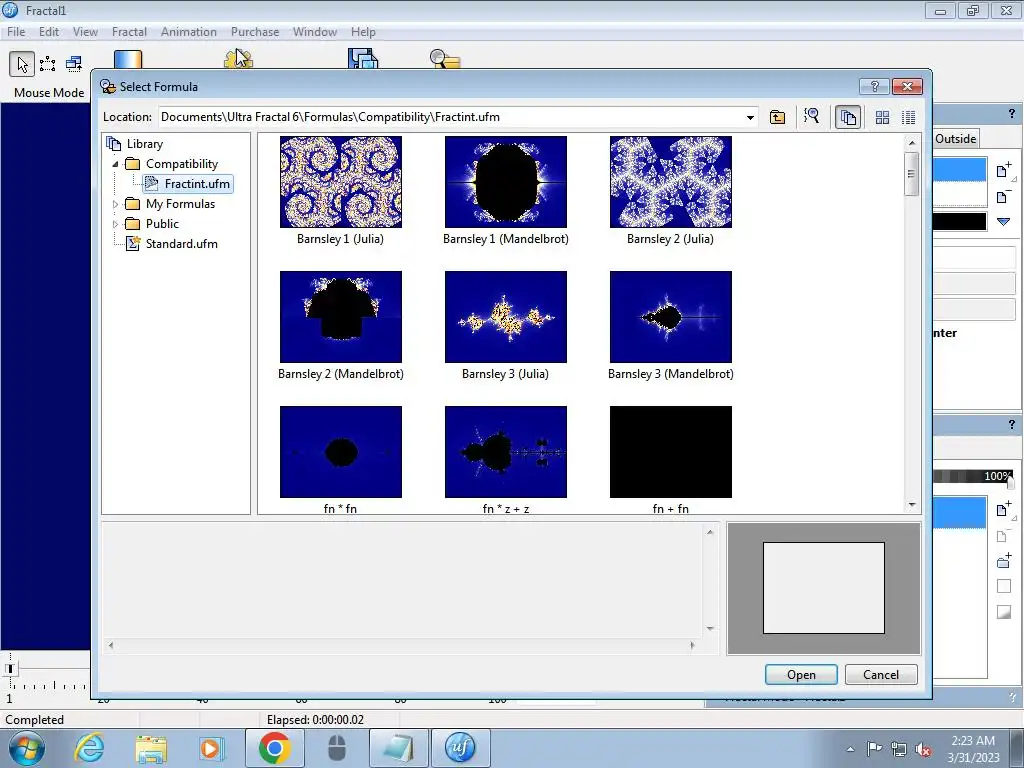Select the Switch mode tool in the toolbar

pyautogui.click(x=74, y=64)
